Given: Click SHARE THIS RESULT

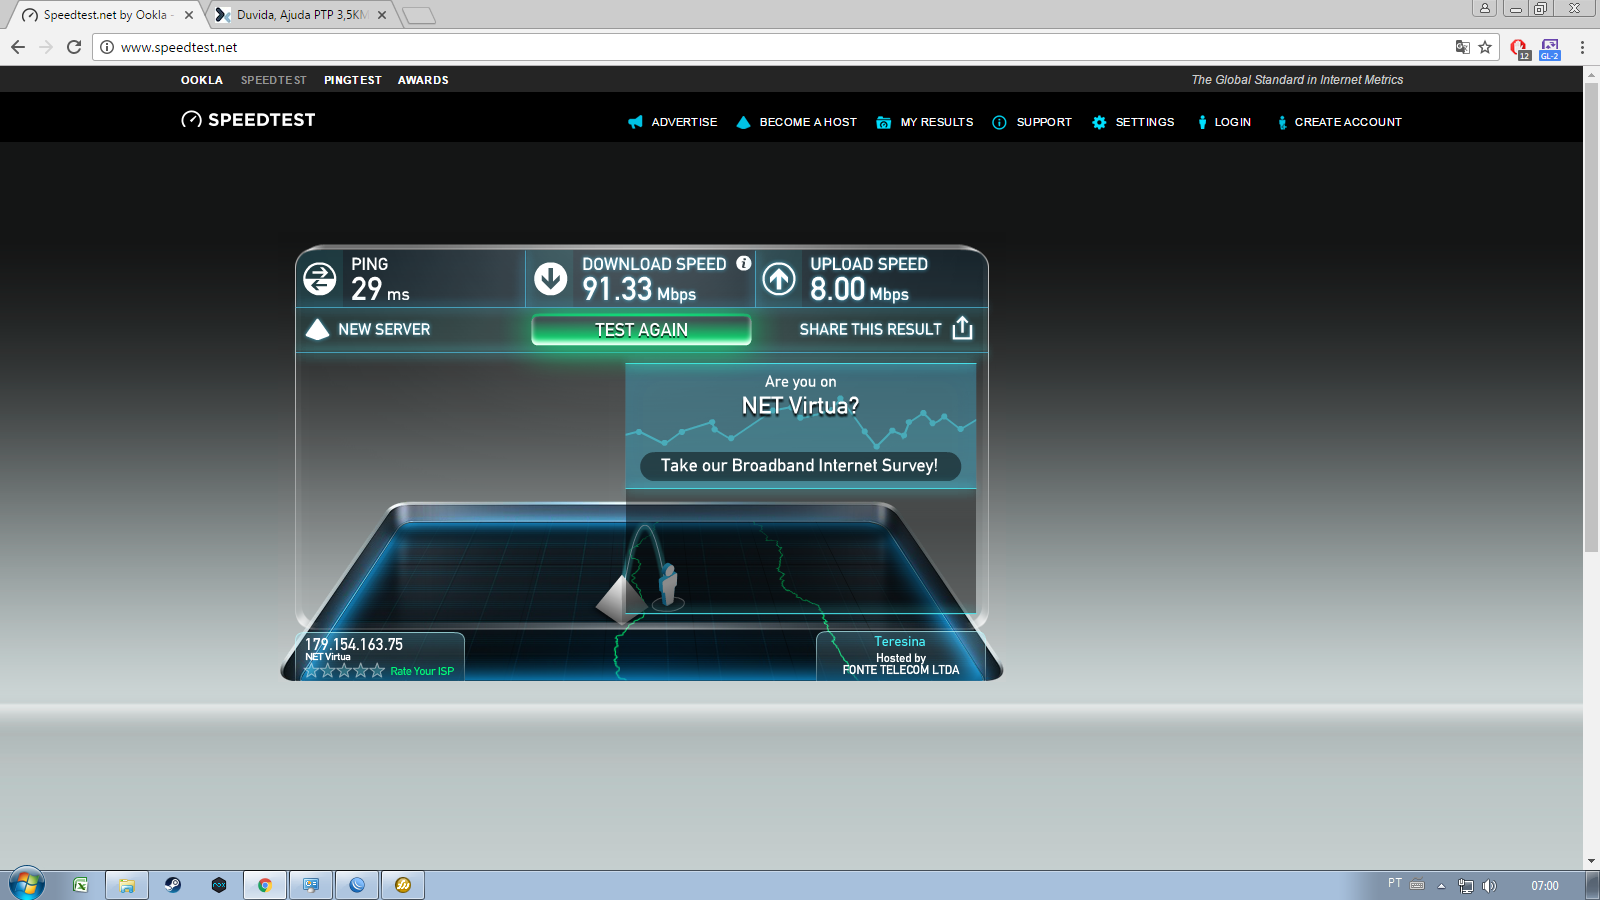Looking at the screenshot, I should click(870, 329).
